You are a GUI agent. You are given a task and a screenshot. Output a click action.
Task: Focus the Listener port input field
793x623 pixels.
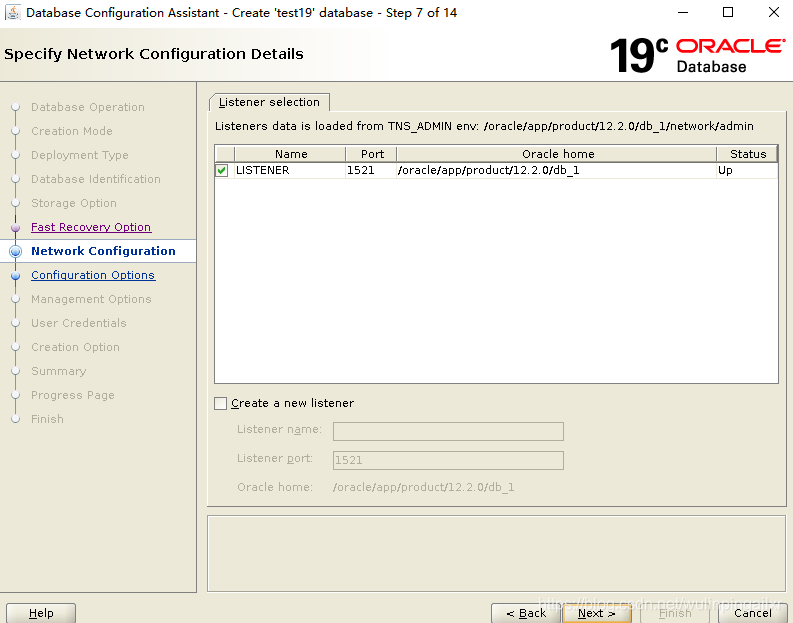(x=448, y=460)
